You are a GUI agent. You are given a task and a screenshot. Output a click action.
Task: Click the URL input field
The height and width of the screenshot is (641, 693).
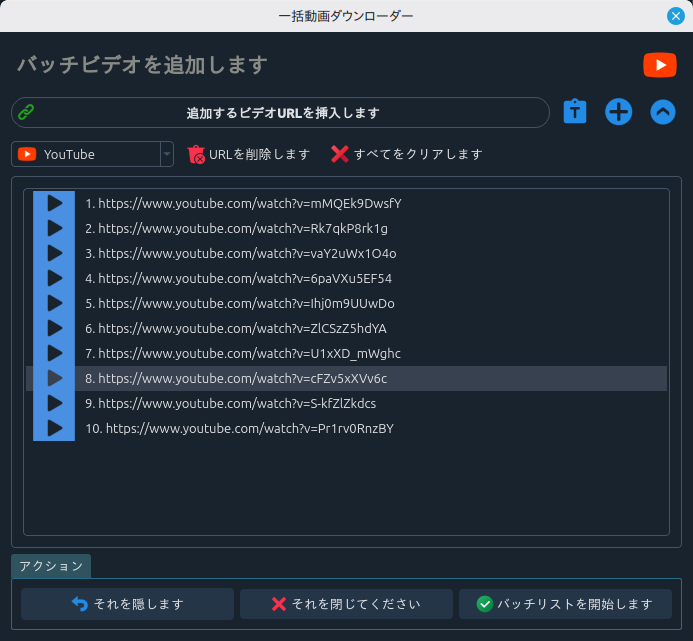point(282,113)
